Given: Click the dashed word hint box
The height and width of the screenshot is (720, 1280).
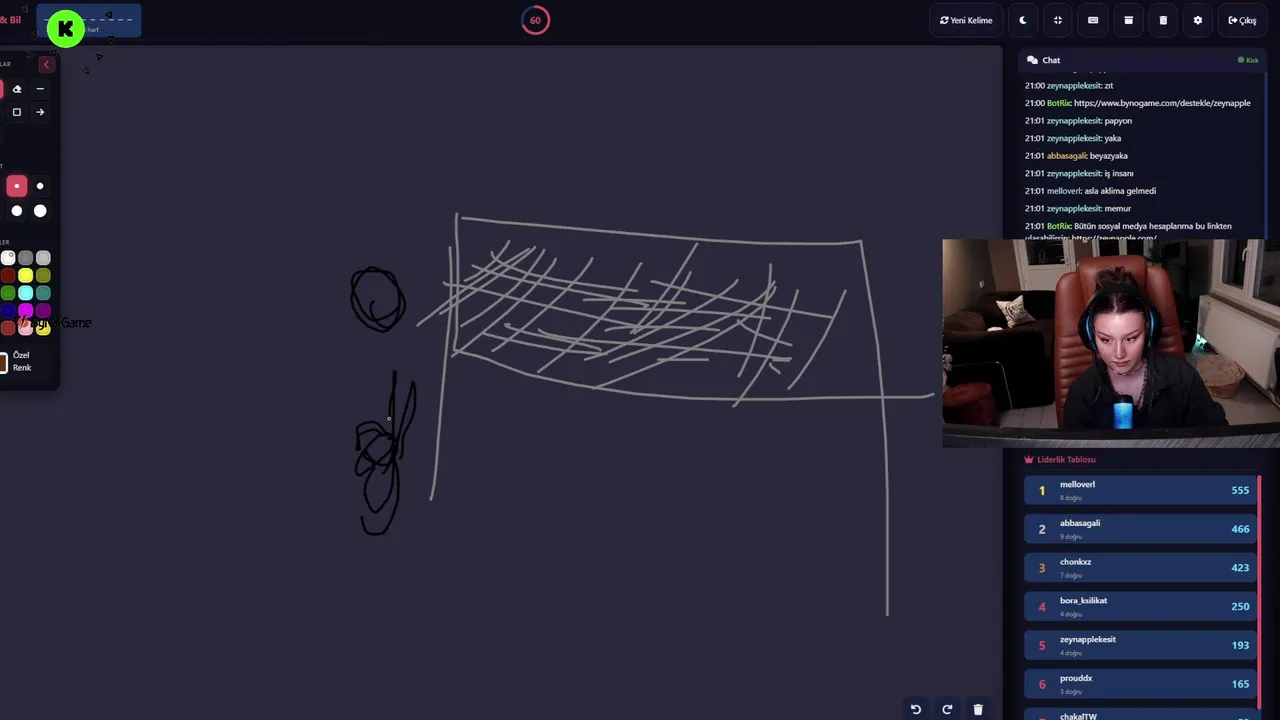Looking at the screenshot, I should click(89, 21).
